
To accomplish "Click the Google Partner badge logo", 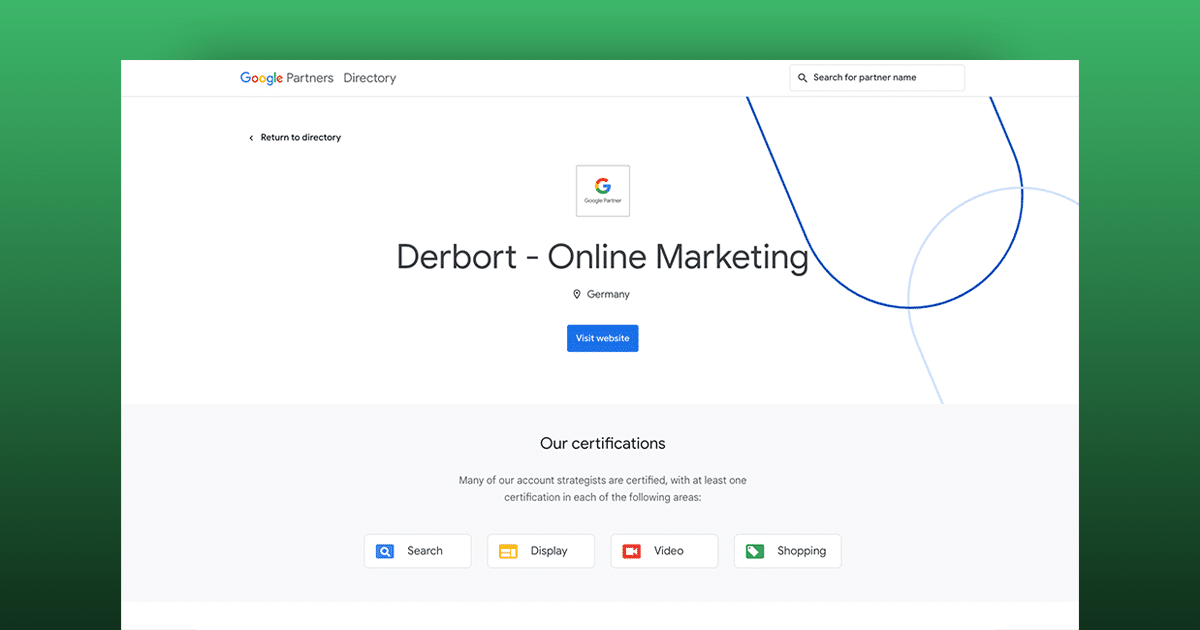I will click(602, 190).
